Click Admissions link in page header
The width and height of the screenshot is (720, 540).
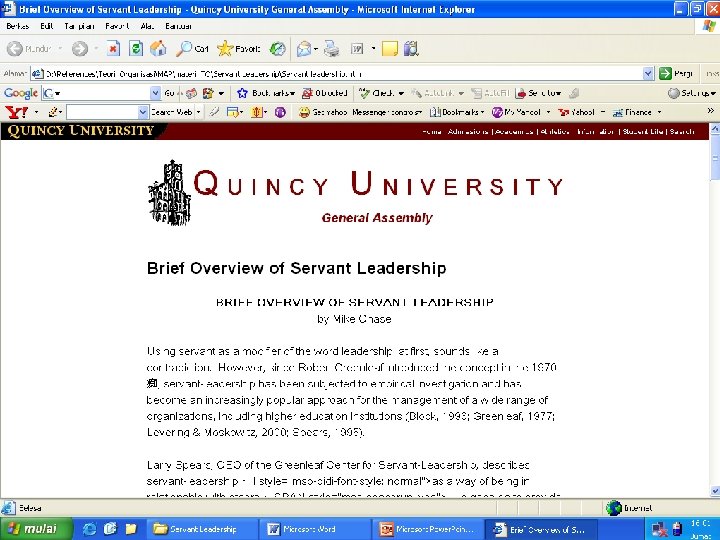468,132
